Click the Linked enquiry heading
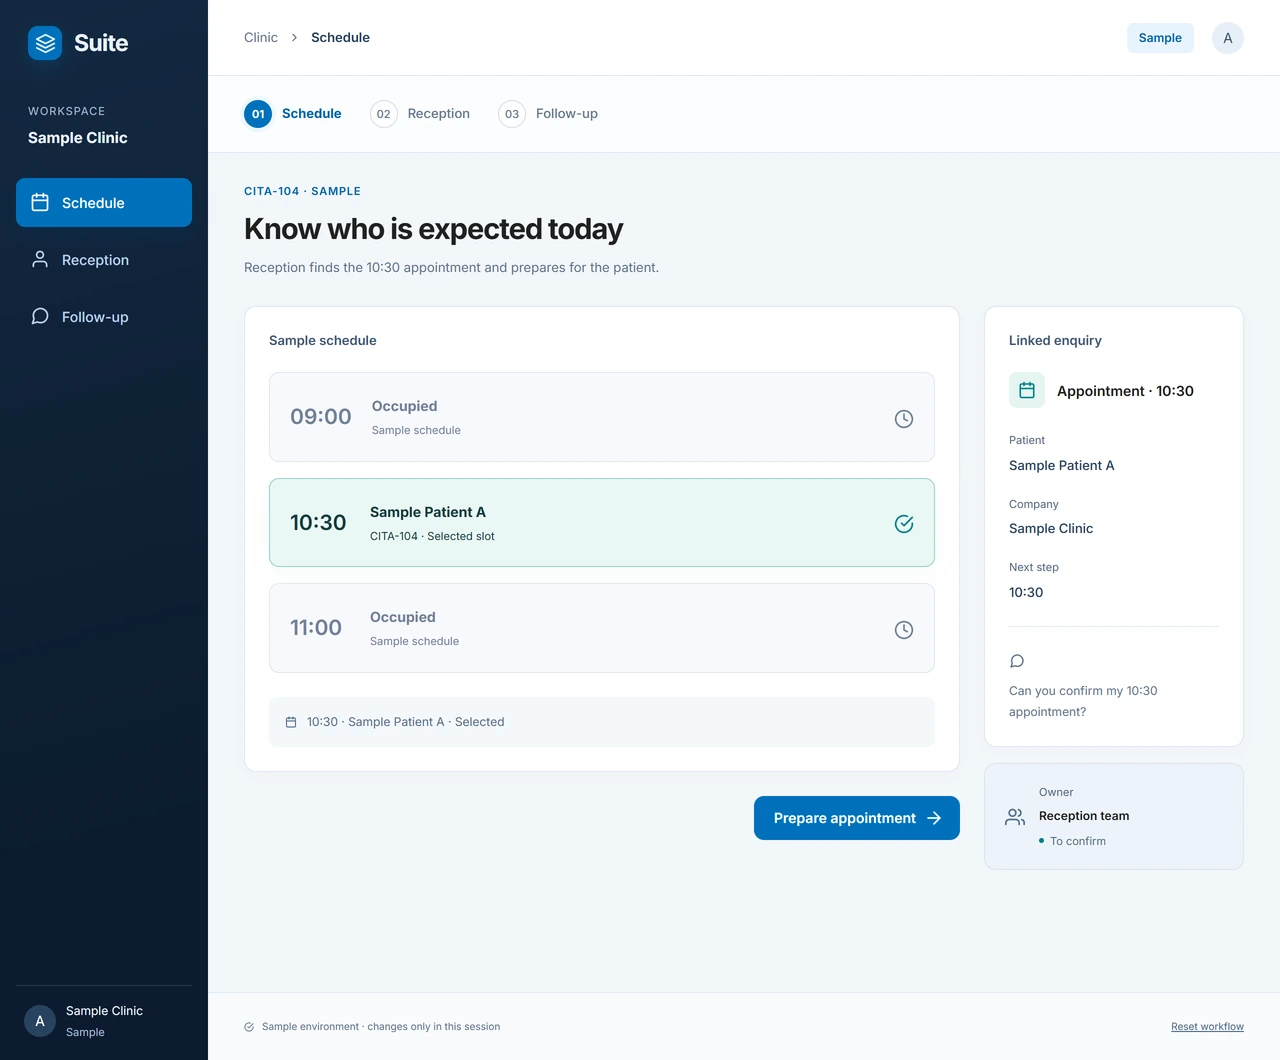 point(1055,341)
